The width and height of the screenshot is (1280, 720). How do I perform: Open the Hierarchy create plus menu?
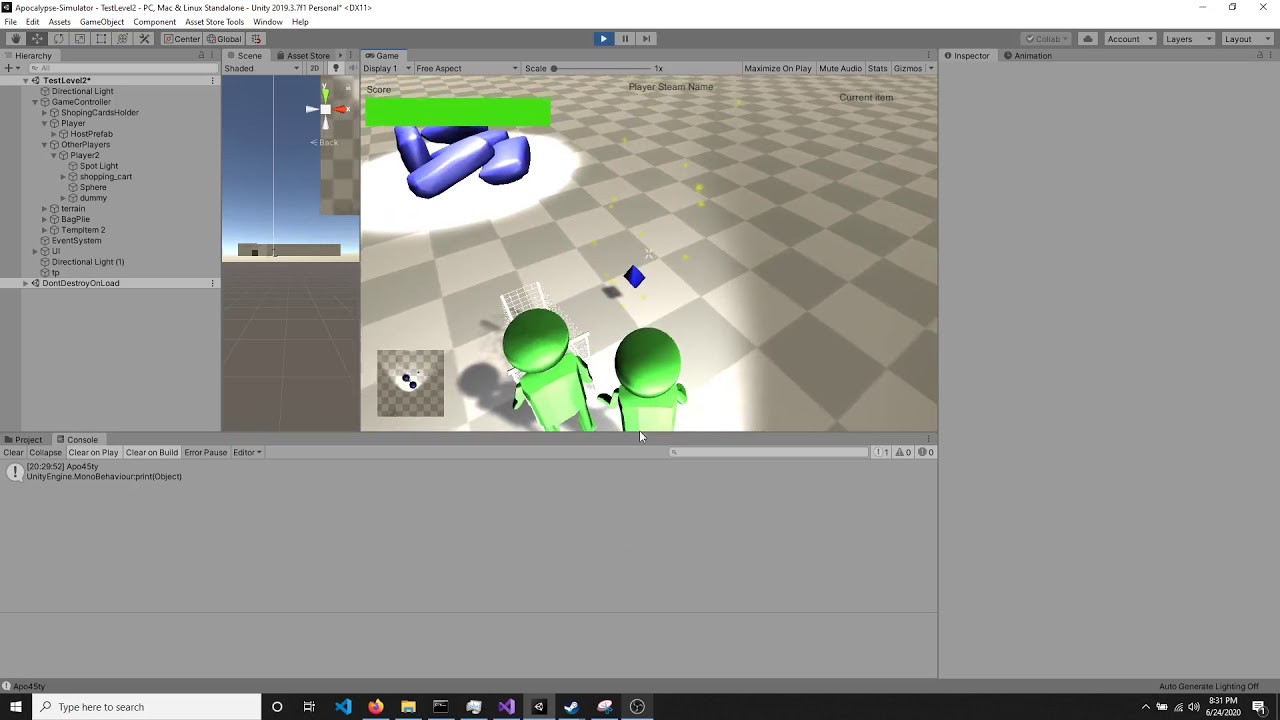pos(10,68)
